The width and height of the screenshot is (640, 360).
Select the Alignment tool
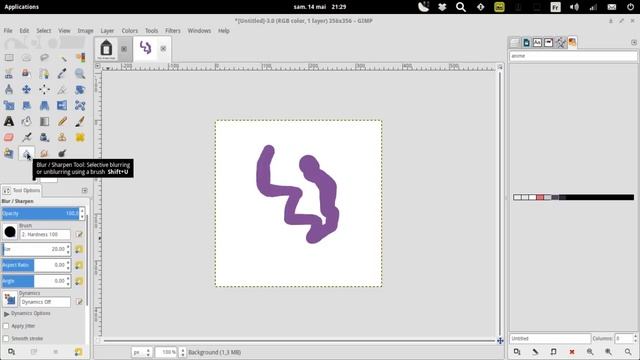[x=44, y=89]
